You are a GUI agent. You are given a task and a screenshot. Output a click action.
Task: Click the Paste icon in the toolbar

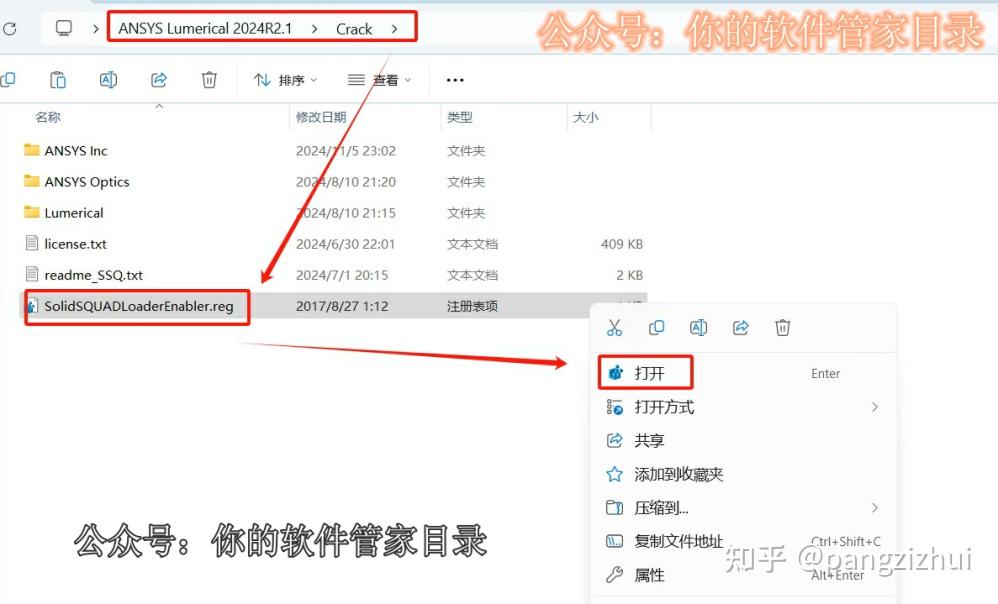[x=57, y=79]
